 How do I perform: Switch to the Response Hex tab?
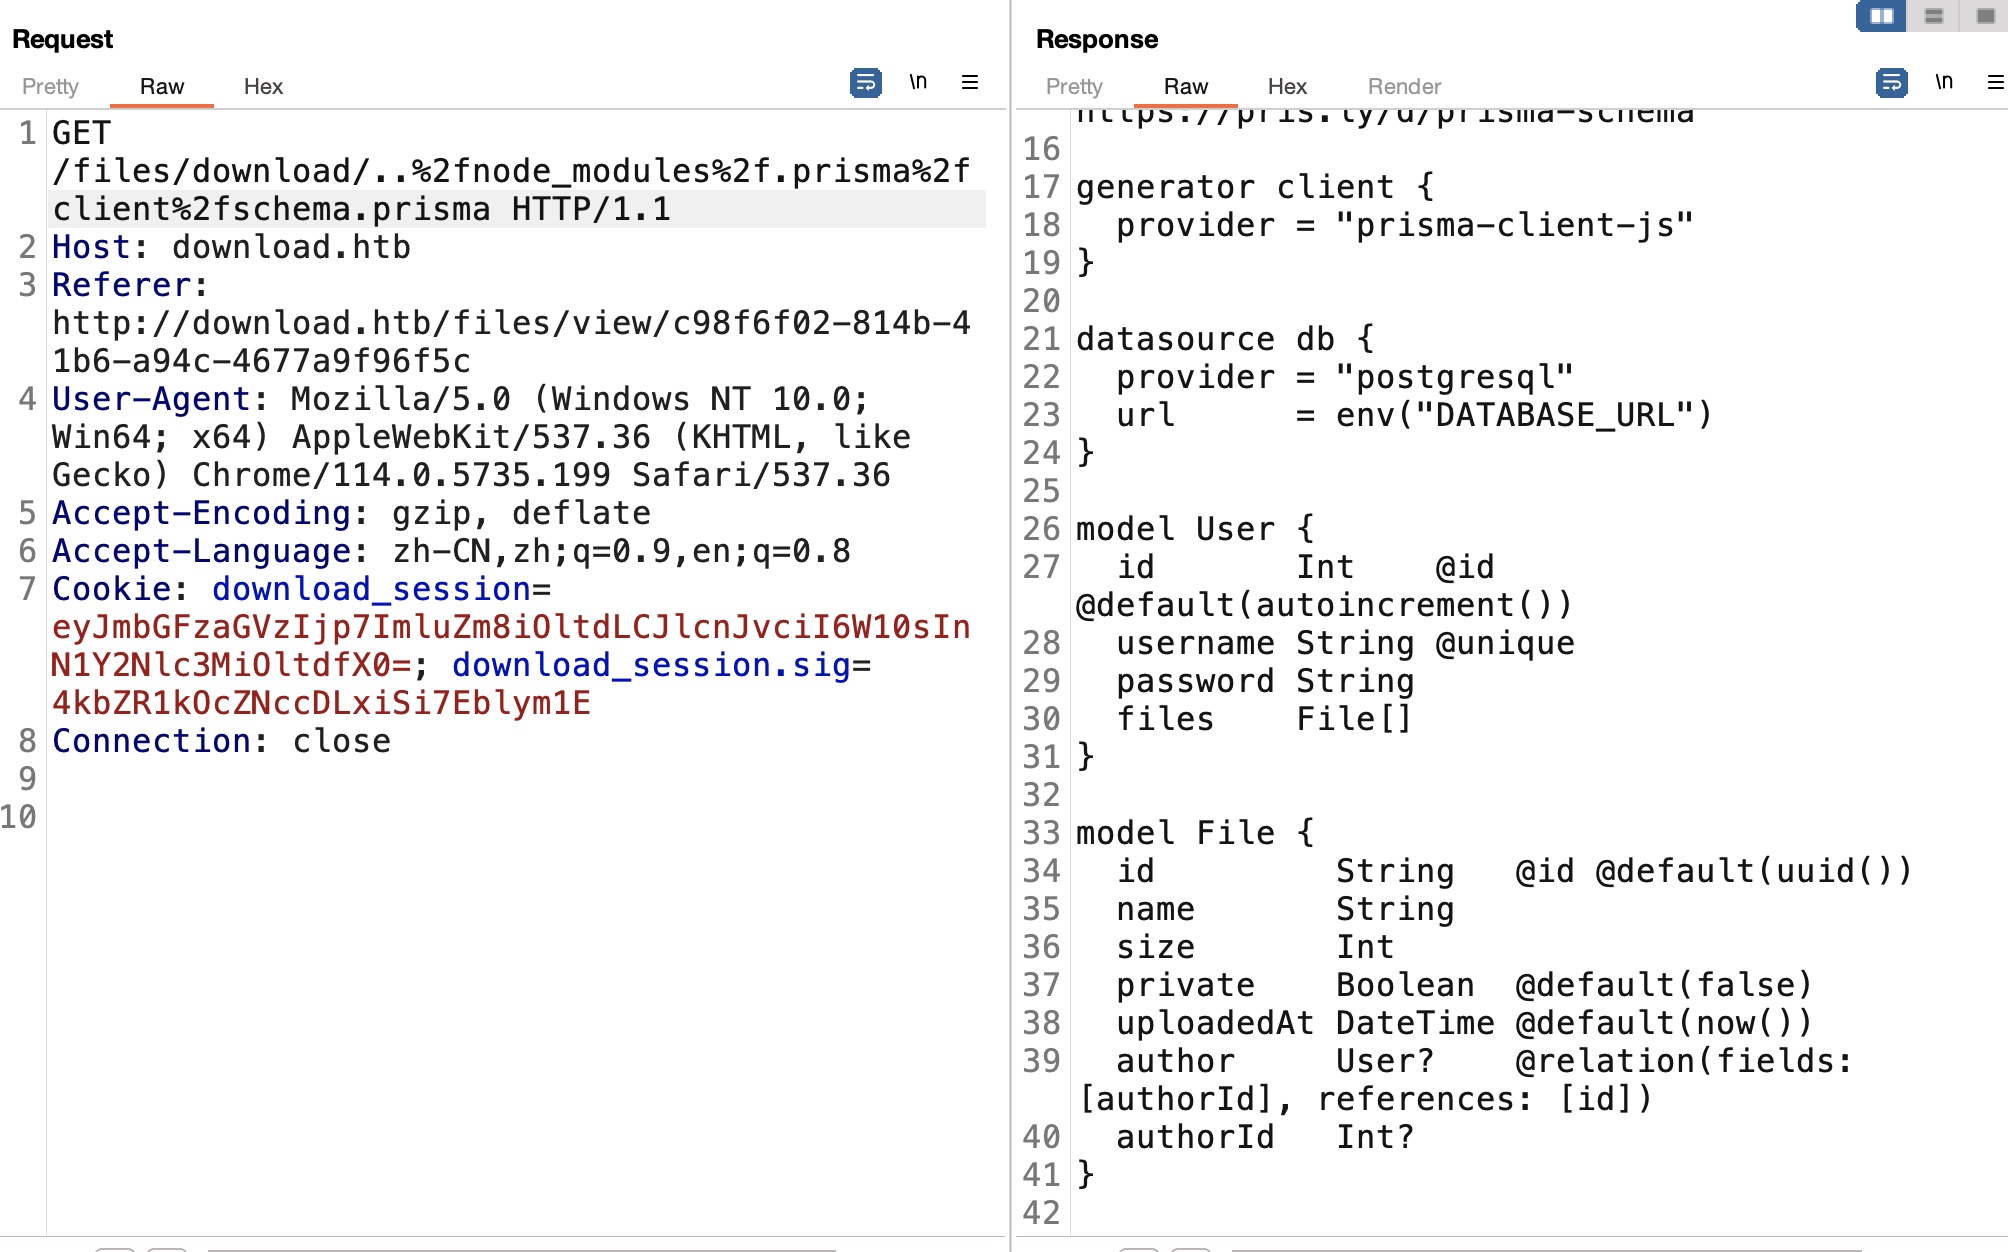click(x=1287, y=87)
